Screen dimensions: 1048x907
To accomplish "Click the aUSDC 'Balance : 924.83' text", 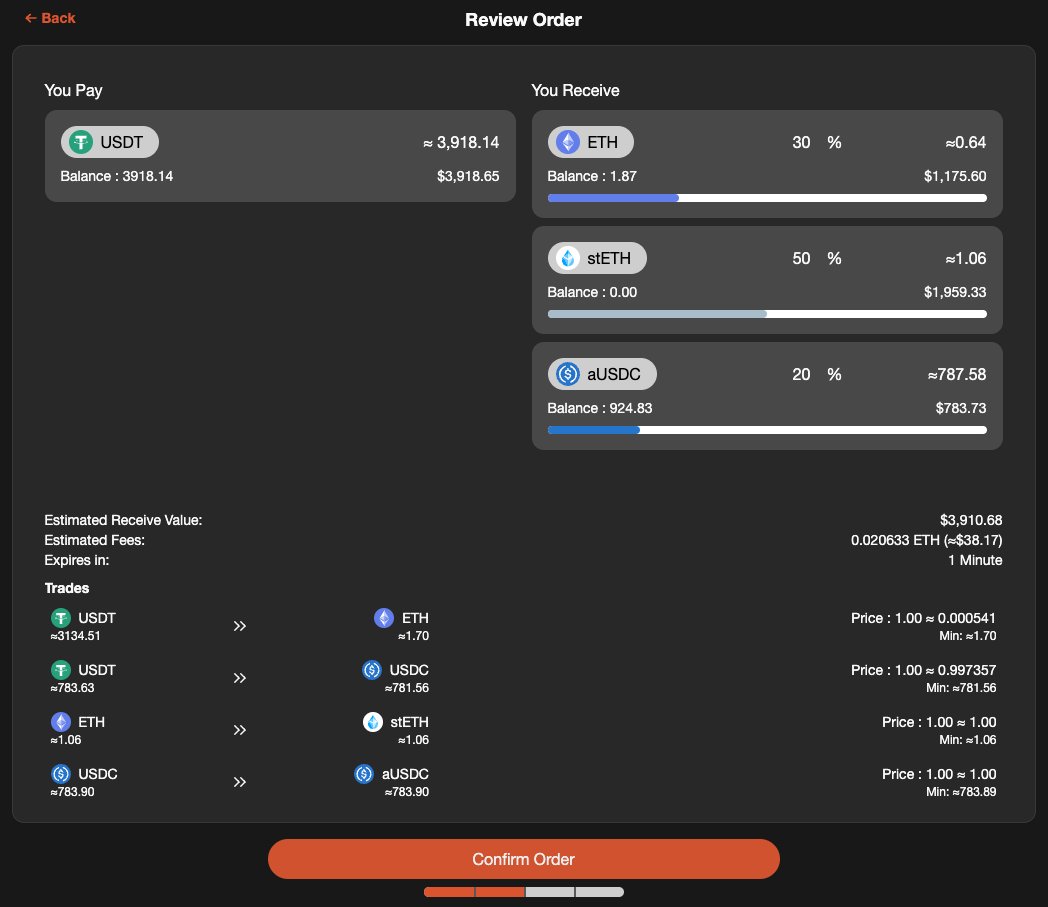I will 600,408.
